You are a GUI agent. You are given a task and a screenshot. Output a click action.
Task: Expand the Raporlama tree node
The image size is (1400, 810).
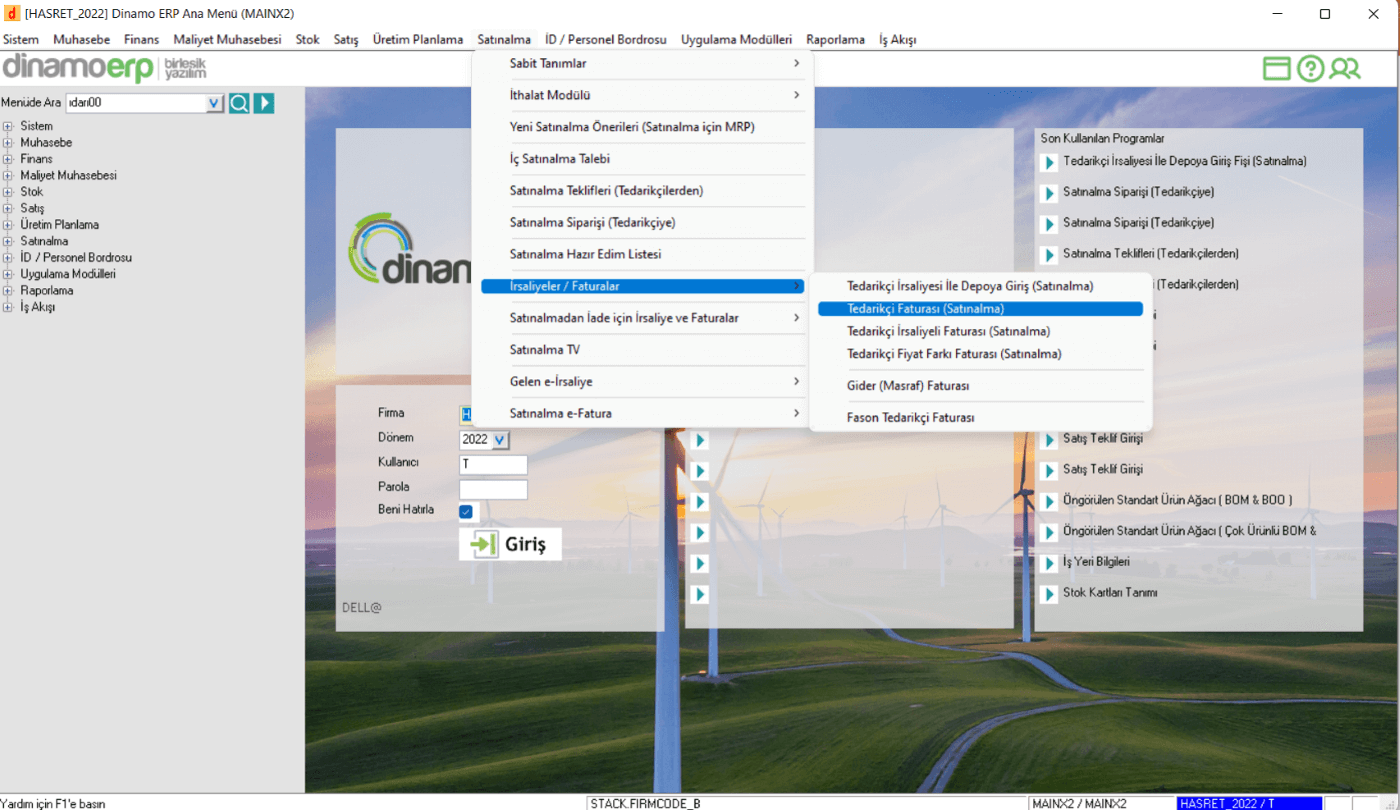[8, 291]
